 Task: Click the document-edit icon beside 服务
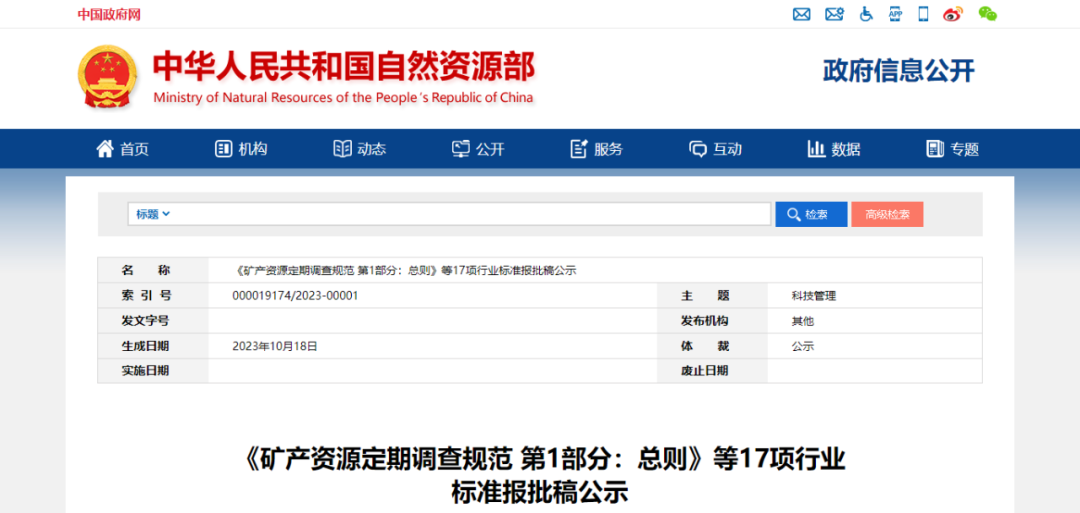pos(579,149)
